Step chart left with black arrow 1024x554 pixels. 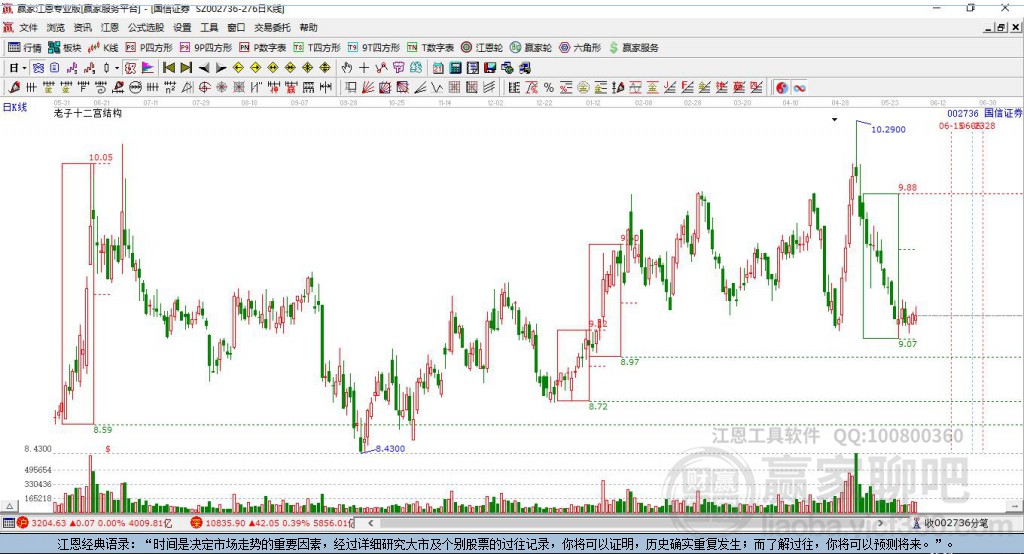(204, 68)
